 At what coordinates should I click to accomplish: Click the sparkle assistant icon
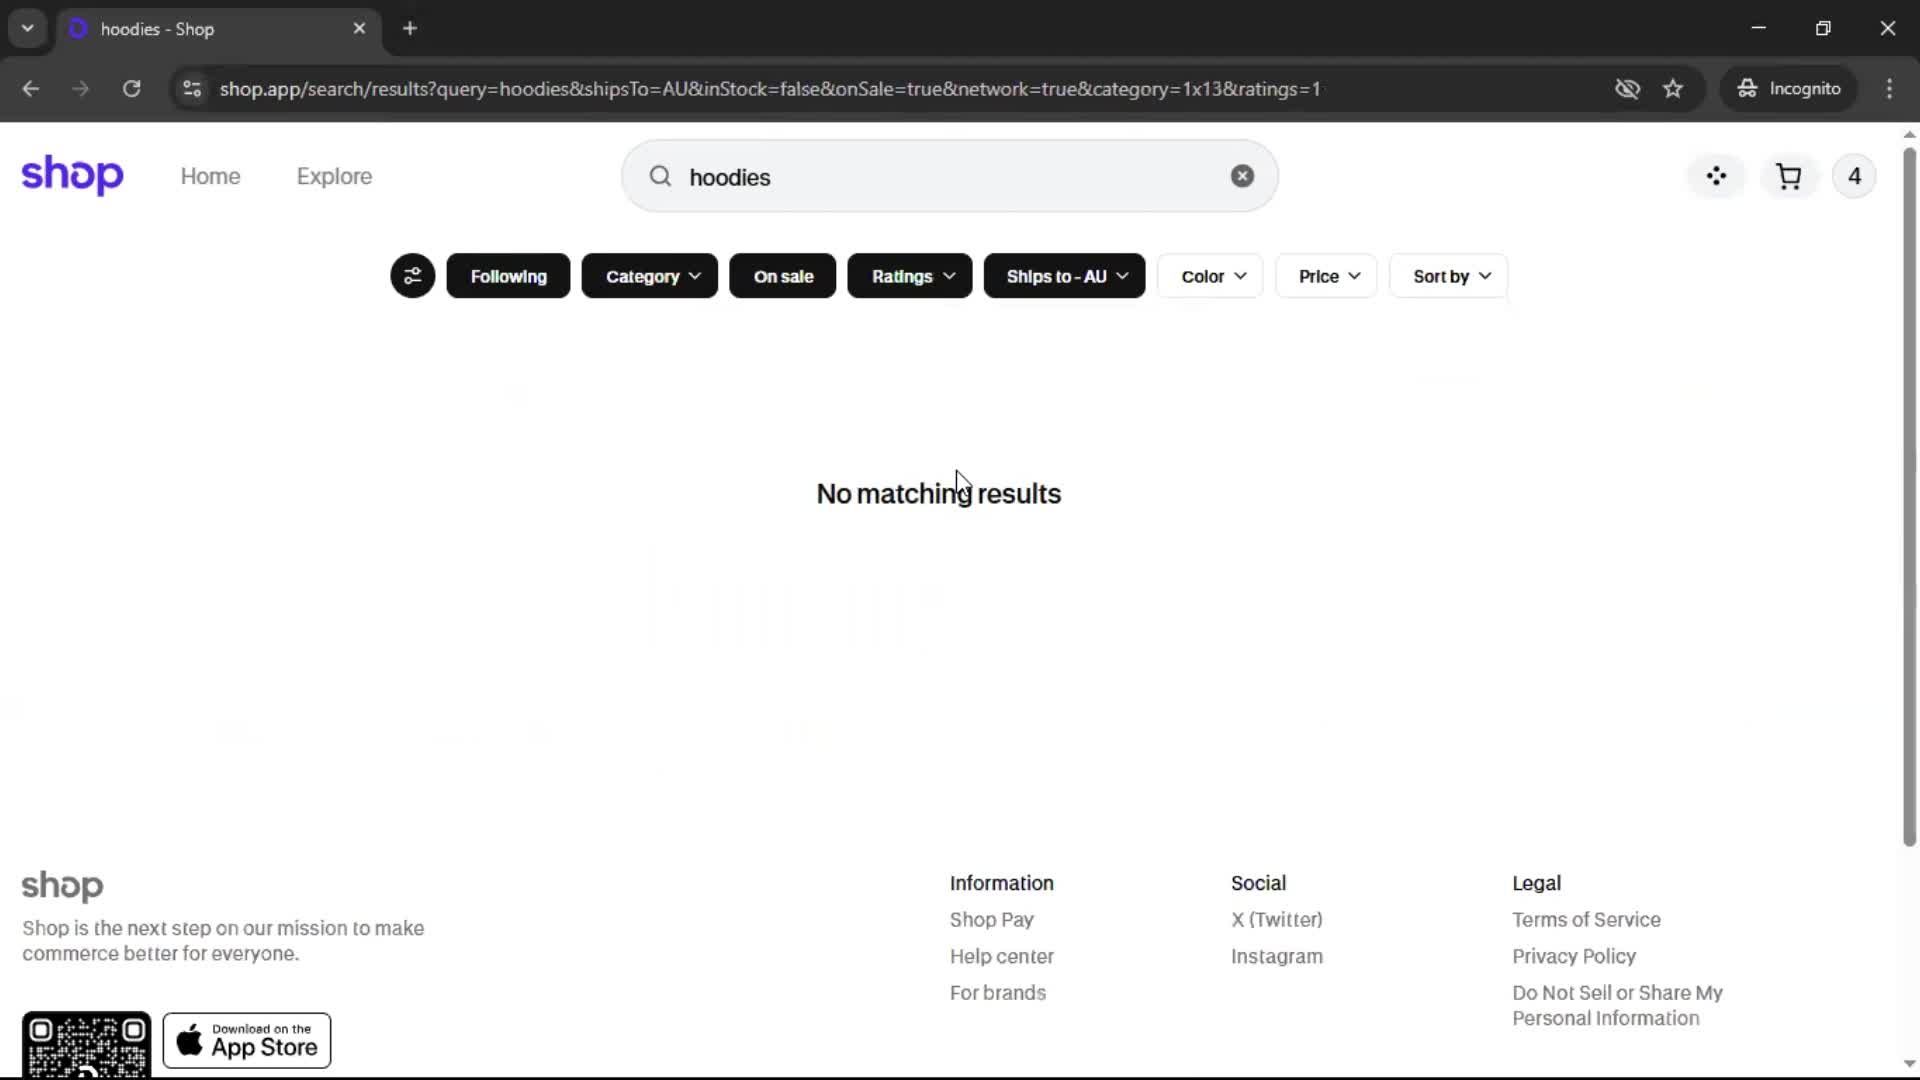pos(1716,176)
